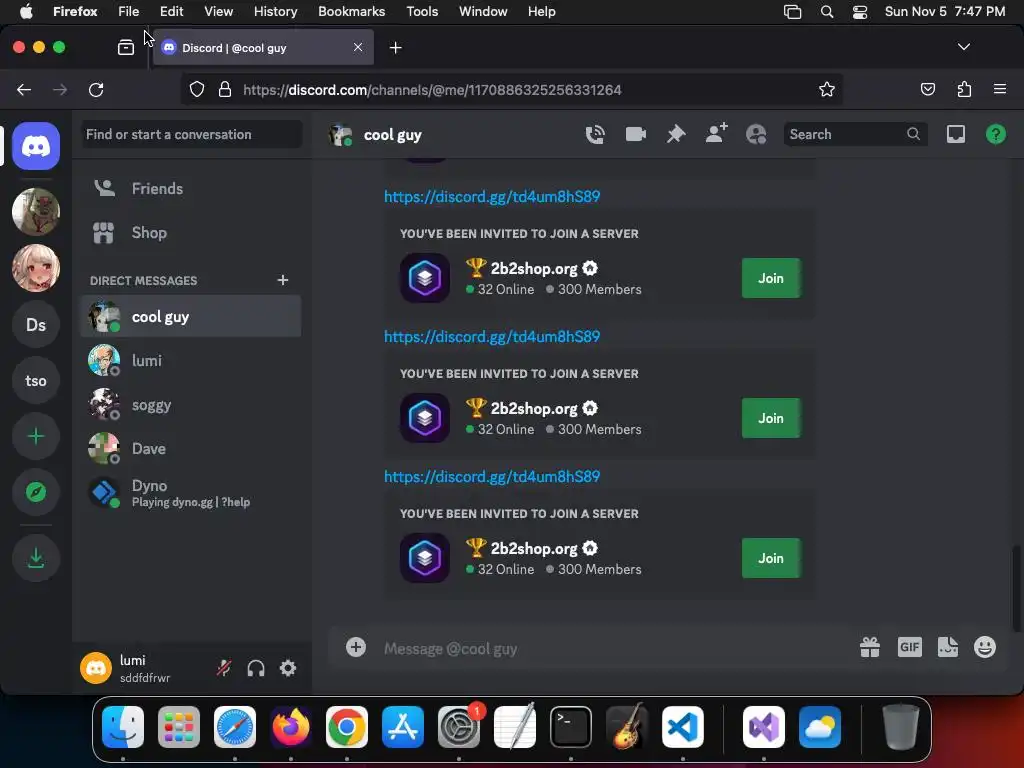The height and width of the screenshot is (768, 1024).
Task: Bookmark this page star icon
Action: coord(827,89)
